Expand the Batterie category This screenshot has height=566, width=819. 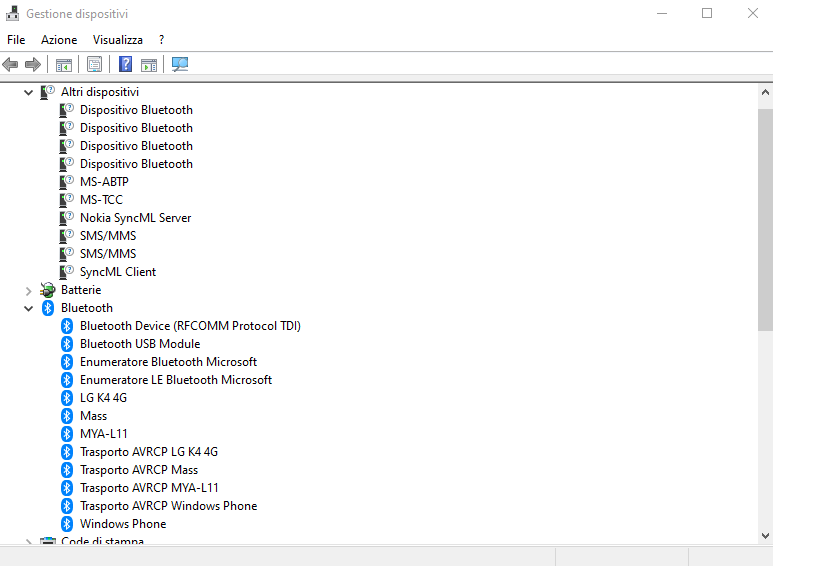(29, 290)
